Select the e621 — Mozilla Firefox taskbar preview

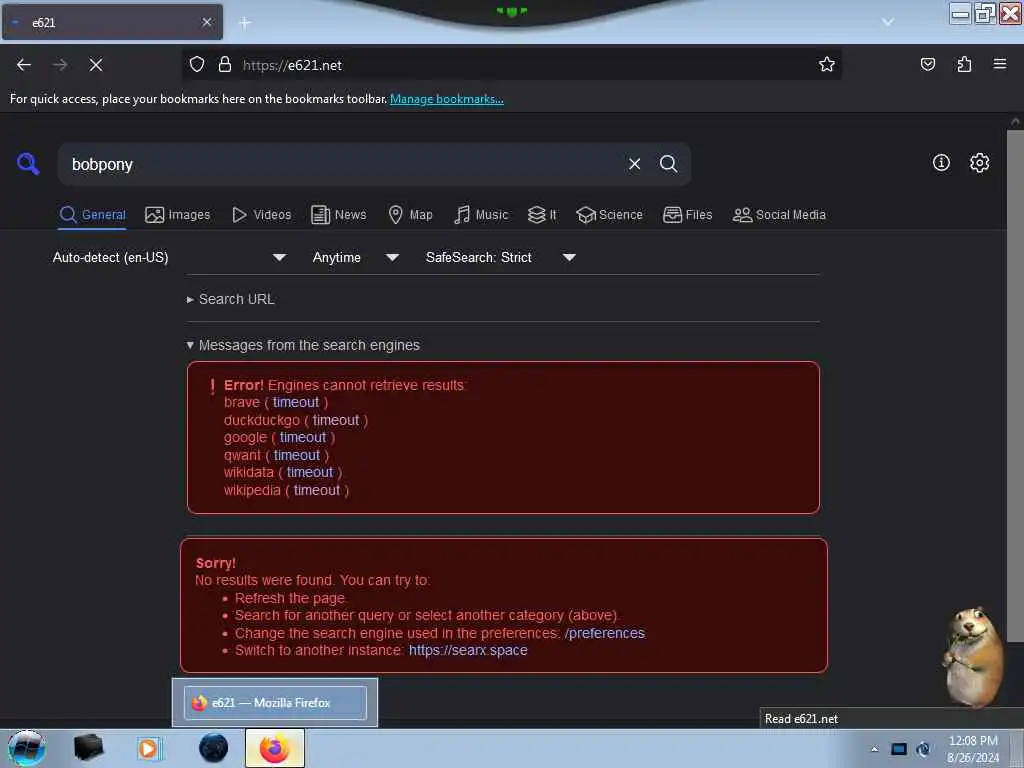[275, 703]
